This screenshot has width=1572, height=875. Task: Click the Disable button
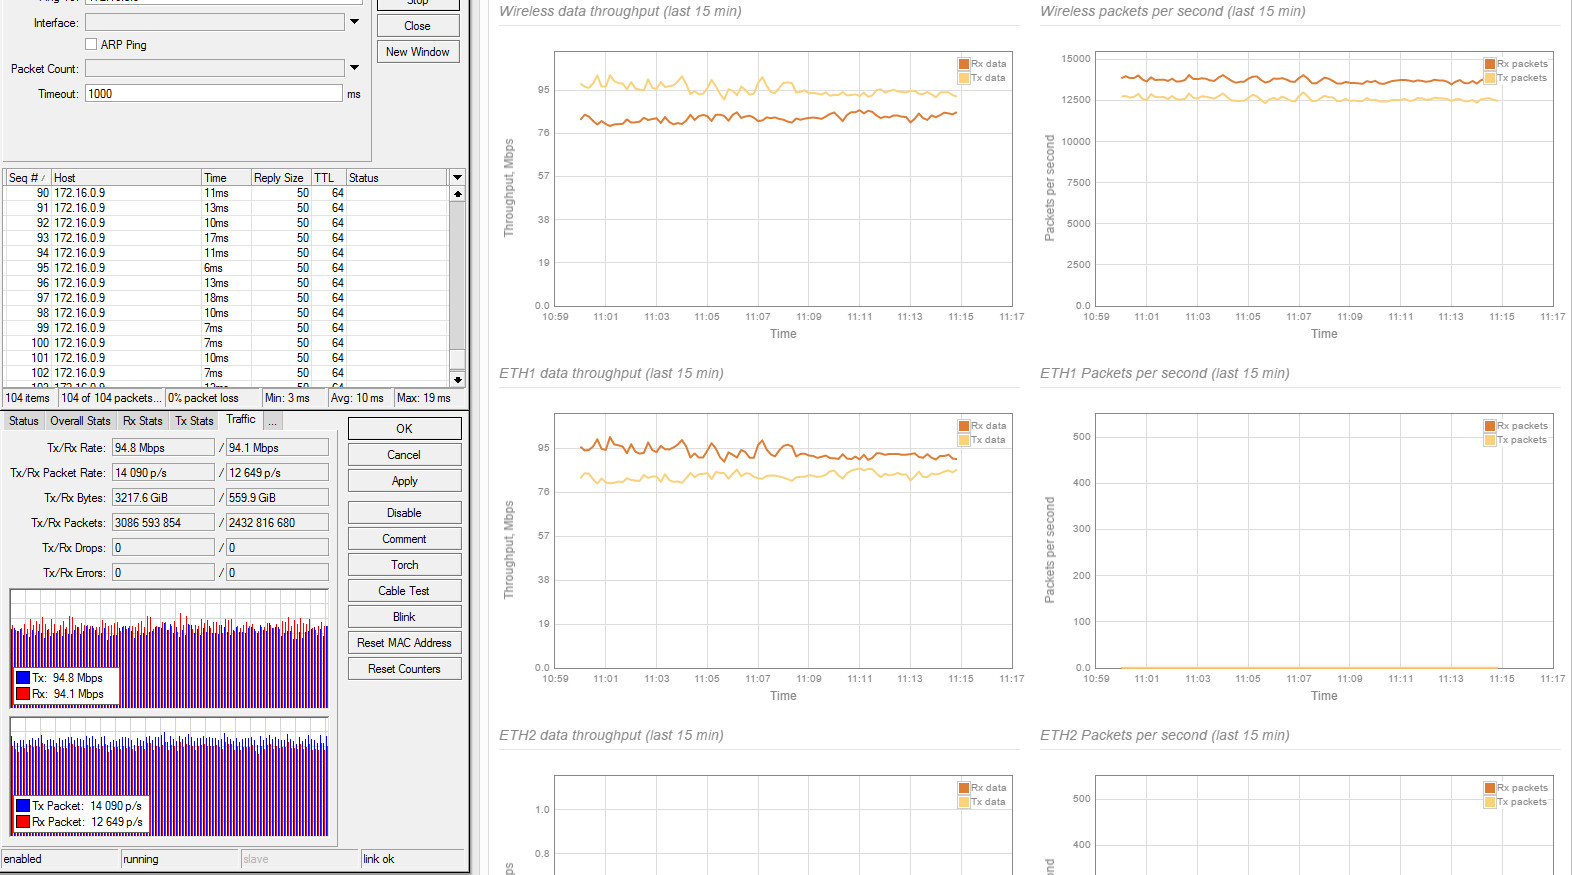point(404,513)
